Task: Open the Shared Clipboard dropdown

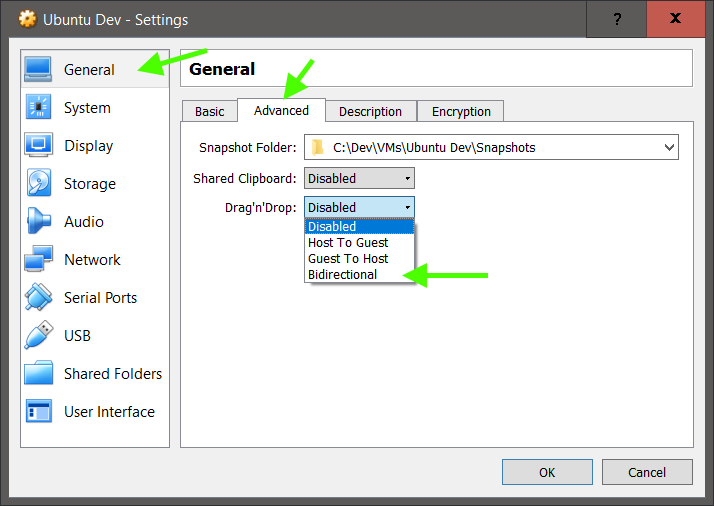Action: (359, 178)
